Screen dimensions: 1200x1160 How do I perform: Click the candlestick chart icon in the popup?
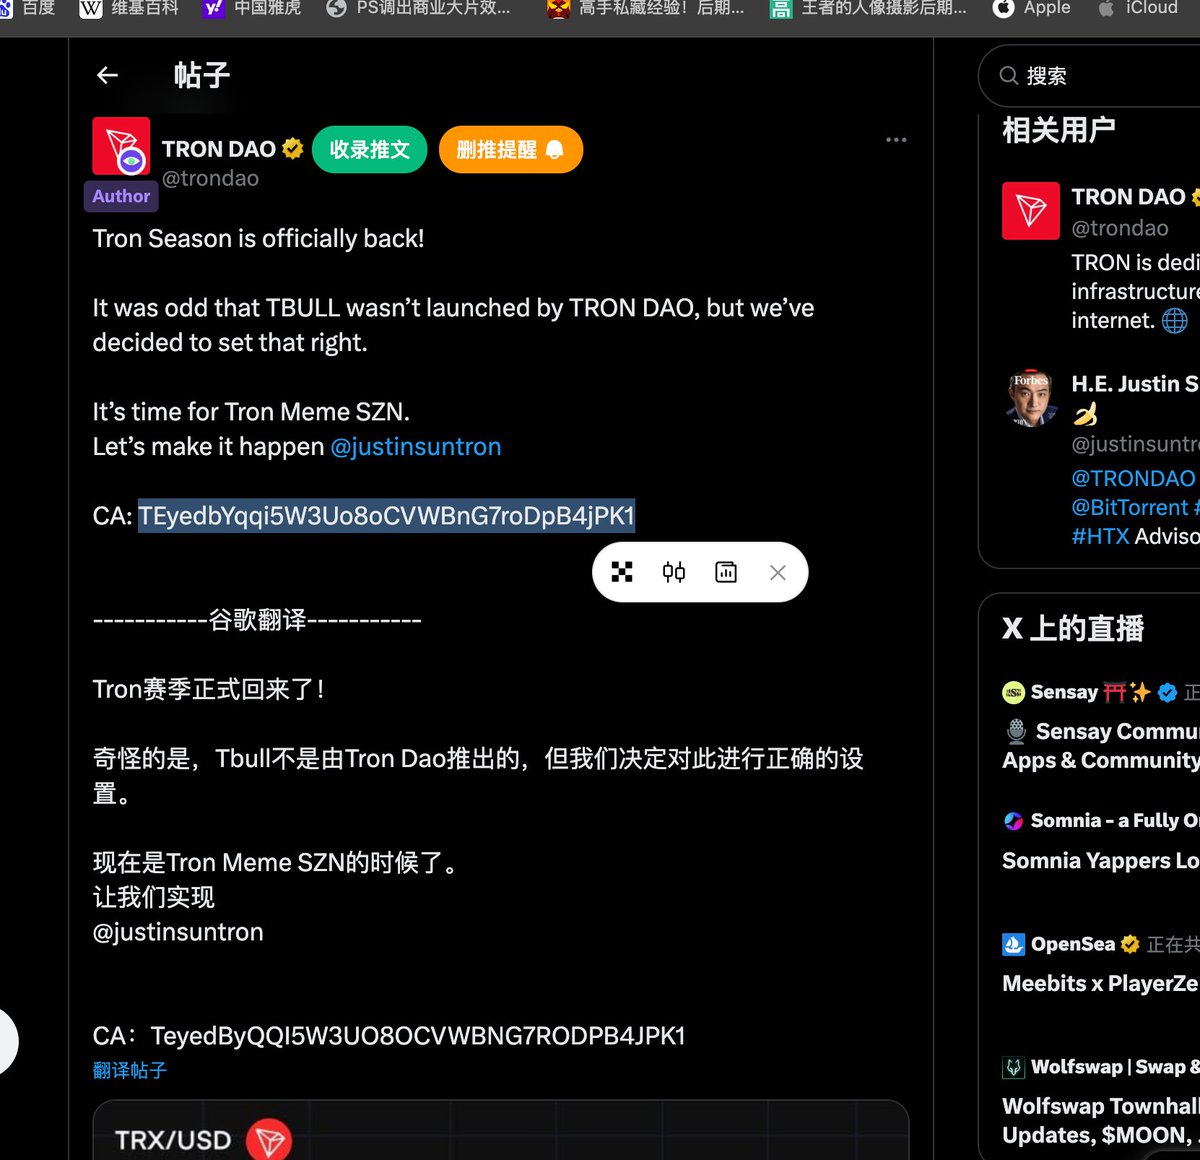pyautogui.click(x=674, y=572)
